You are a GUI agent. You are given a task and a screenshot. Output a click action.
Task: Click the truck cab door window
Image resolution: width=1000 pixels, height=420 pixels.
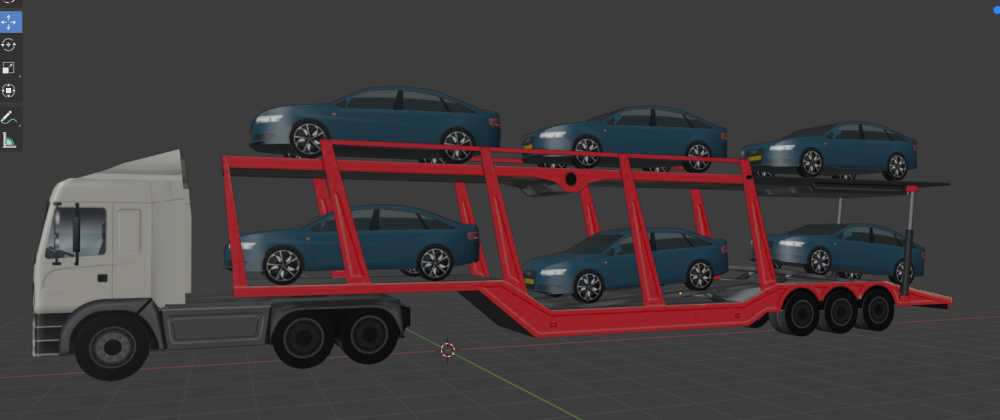[x=83, y=230]
